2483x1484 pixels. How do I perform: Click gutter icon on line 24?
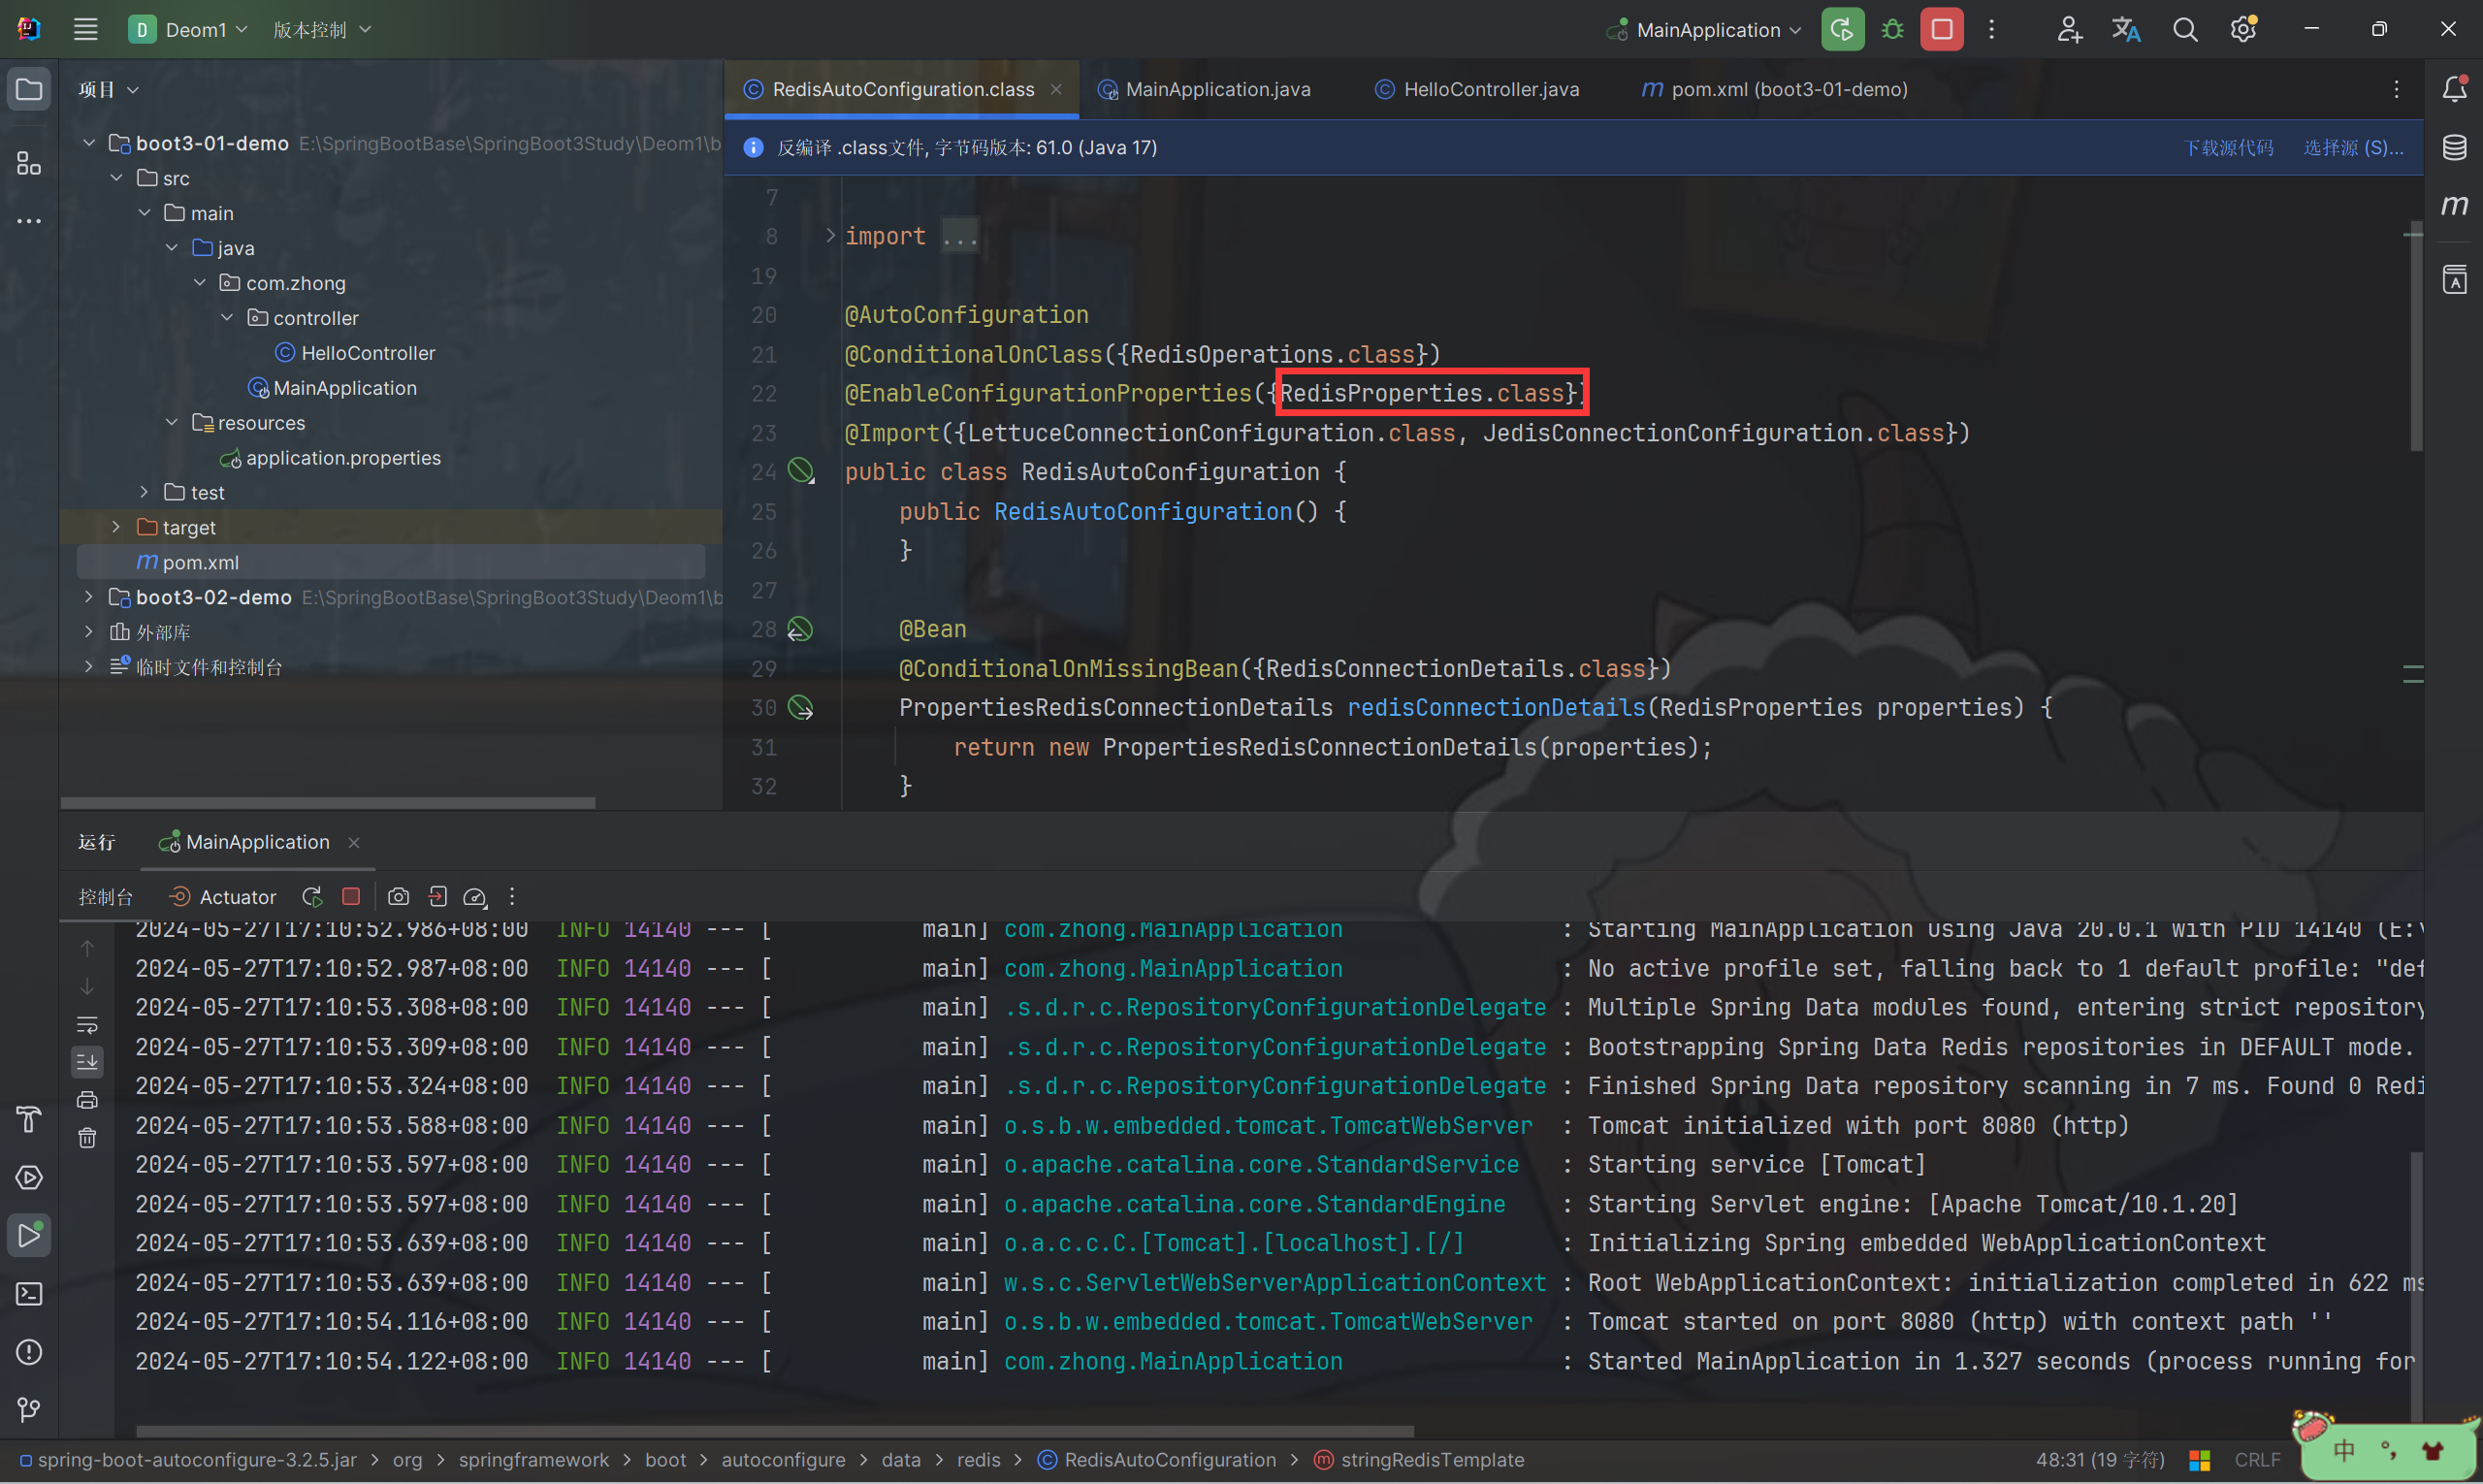tap(801, 471)
